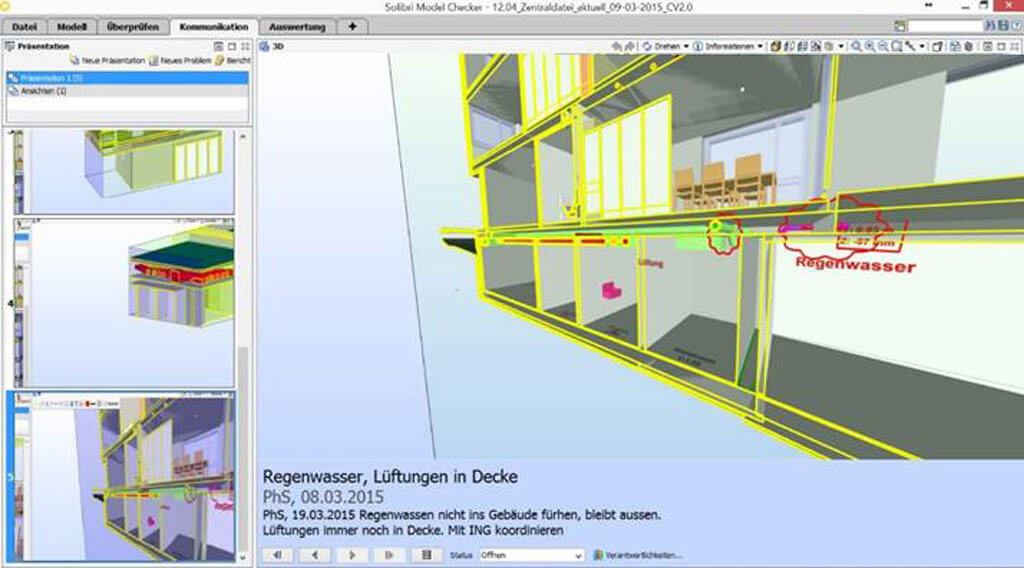Click the undo view arrow in 3D toolbar
1024x568 pixels.
(x=616, y=46)
